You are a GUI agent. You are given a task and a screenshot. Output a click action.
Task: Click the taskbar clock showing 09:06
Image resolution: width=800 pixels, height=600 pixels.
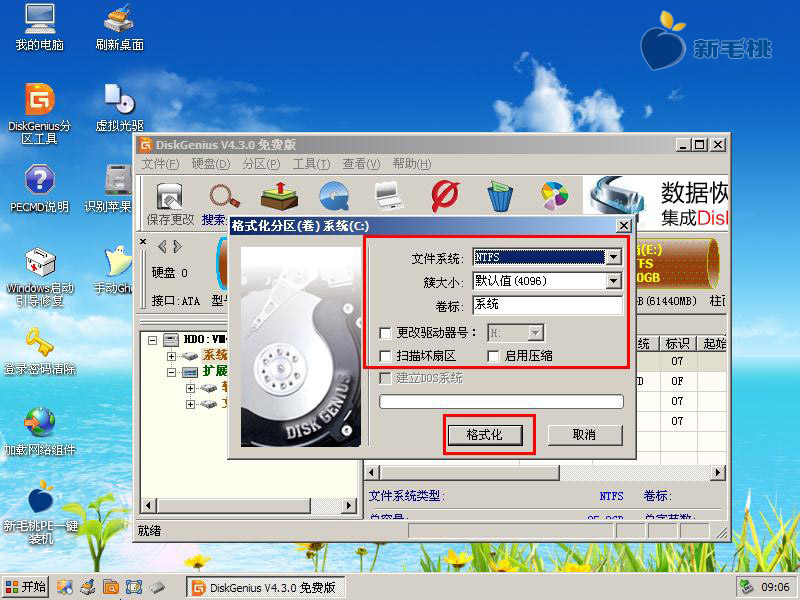tap(775, 587)
